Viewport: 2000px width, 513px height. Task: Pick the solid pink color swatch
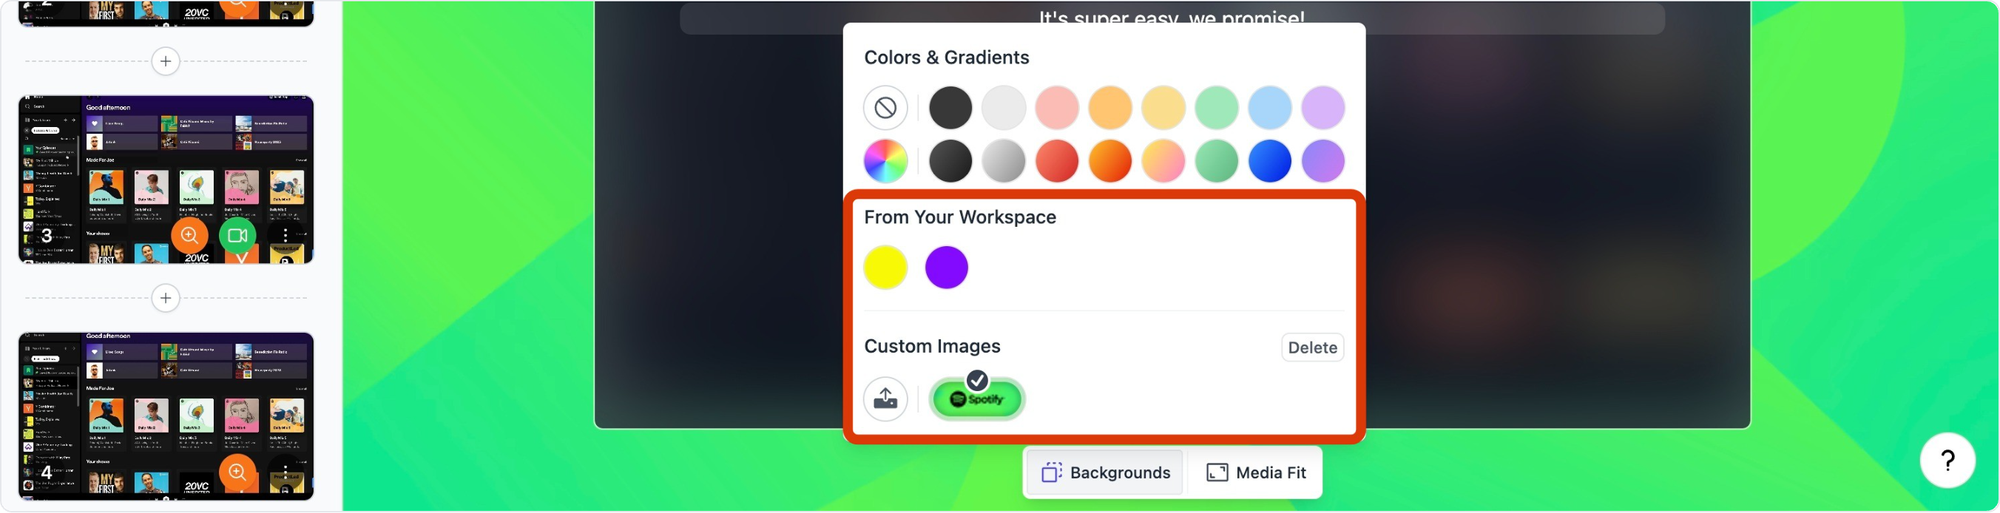click(x=1057, y=108)
